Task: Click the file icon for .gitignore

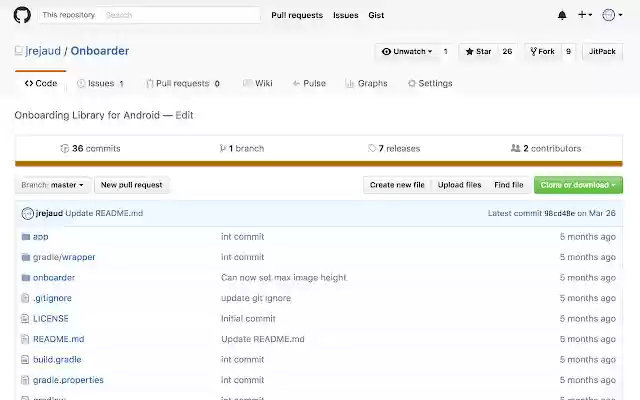Action: pos(25,298)
